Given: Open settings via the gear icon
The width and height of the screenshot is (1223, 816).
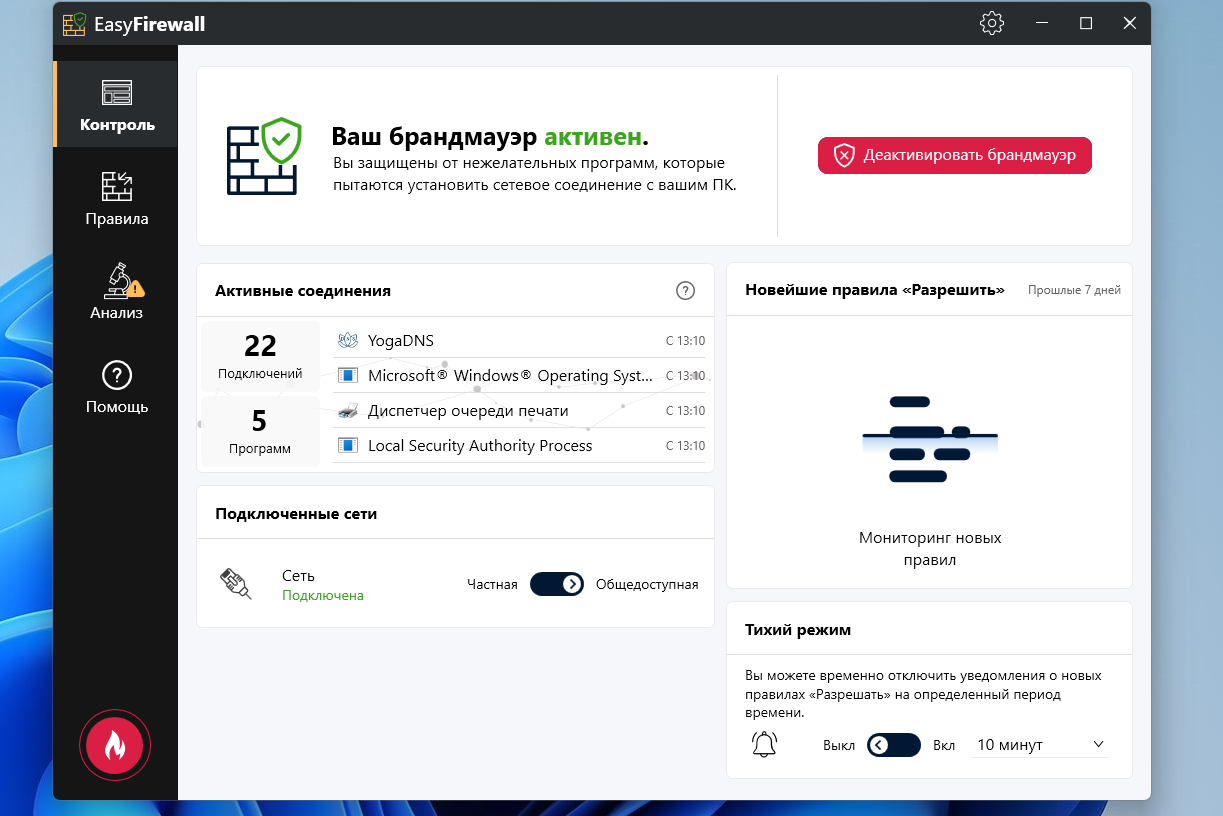Looking at the screenshot, I should pyautogui.click(x=991, y=24).
